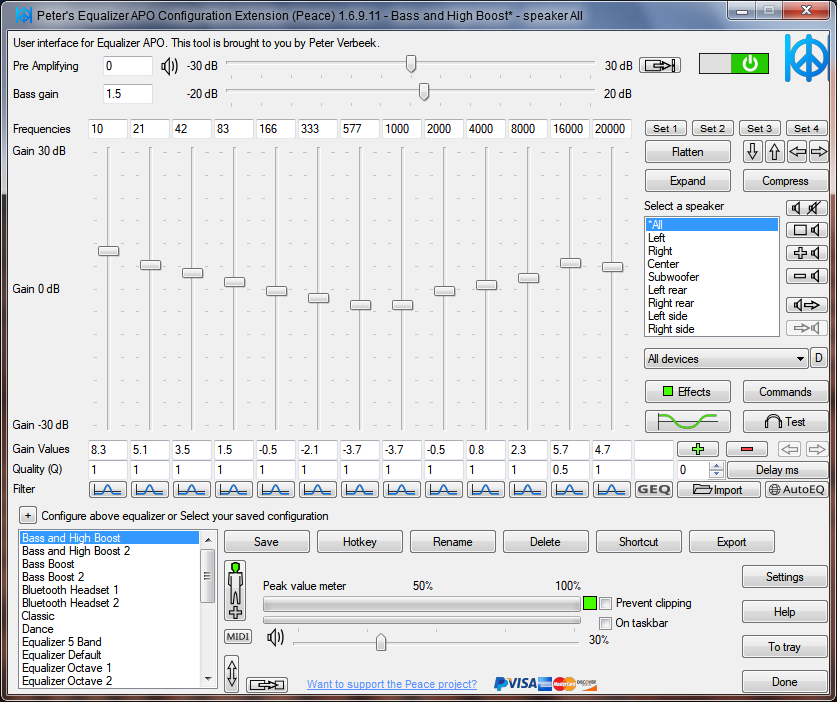Click the Delay ms button

pyautogui.click(x=777, y=470)
